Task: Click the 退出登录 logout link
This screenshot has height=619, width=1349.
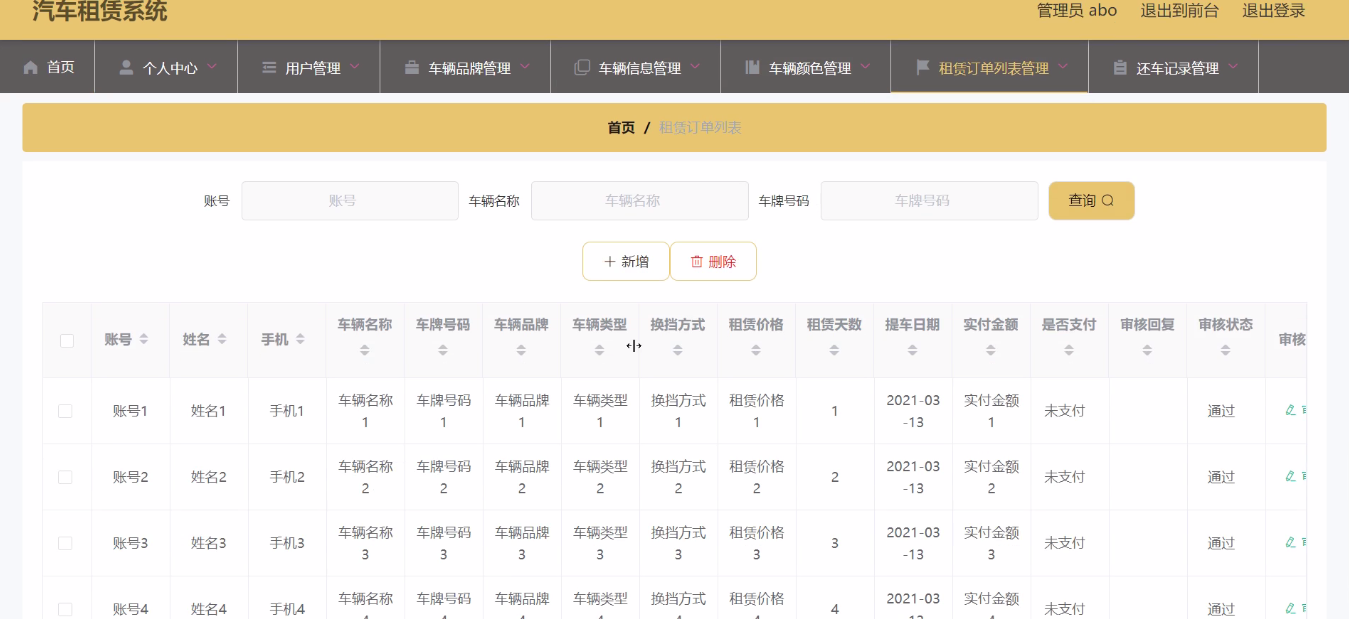Action: (x=1273, y=11)
